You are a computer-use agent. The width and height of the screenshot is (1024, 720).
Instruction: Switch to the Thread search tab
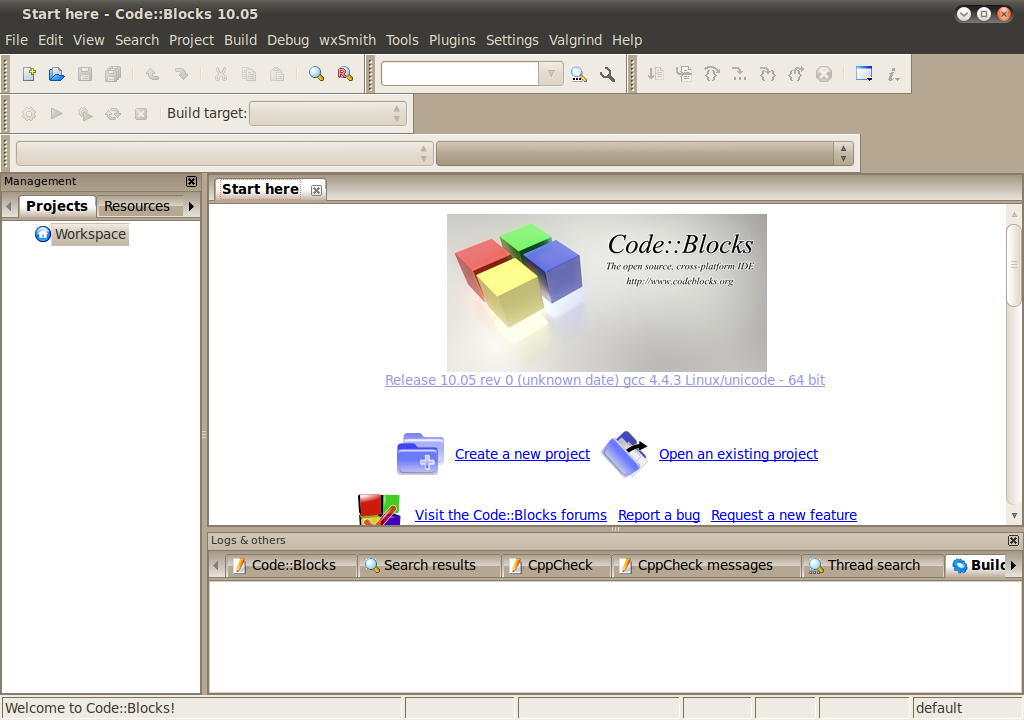[874, 565]
